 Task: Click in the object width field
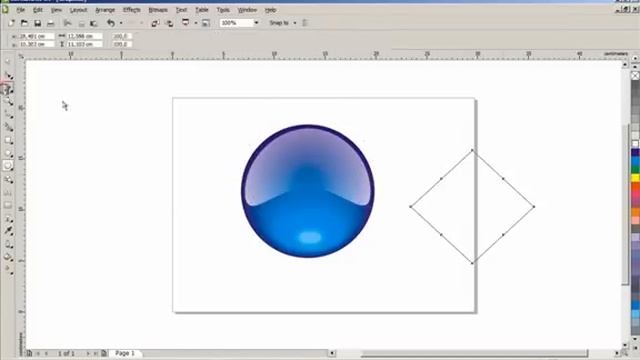84,36
